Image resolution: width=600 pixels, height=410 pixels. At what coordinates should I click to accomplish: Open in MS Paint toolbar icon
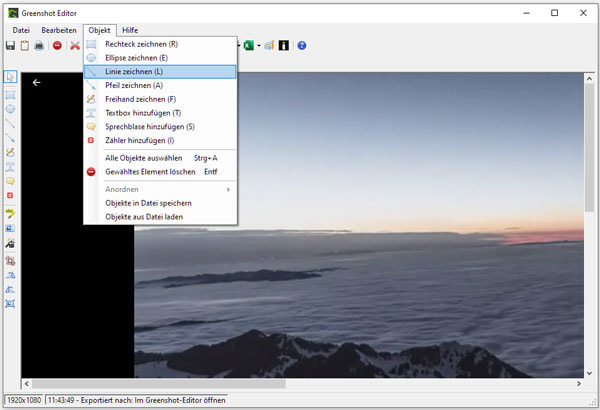tap(270, 46)
